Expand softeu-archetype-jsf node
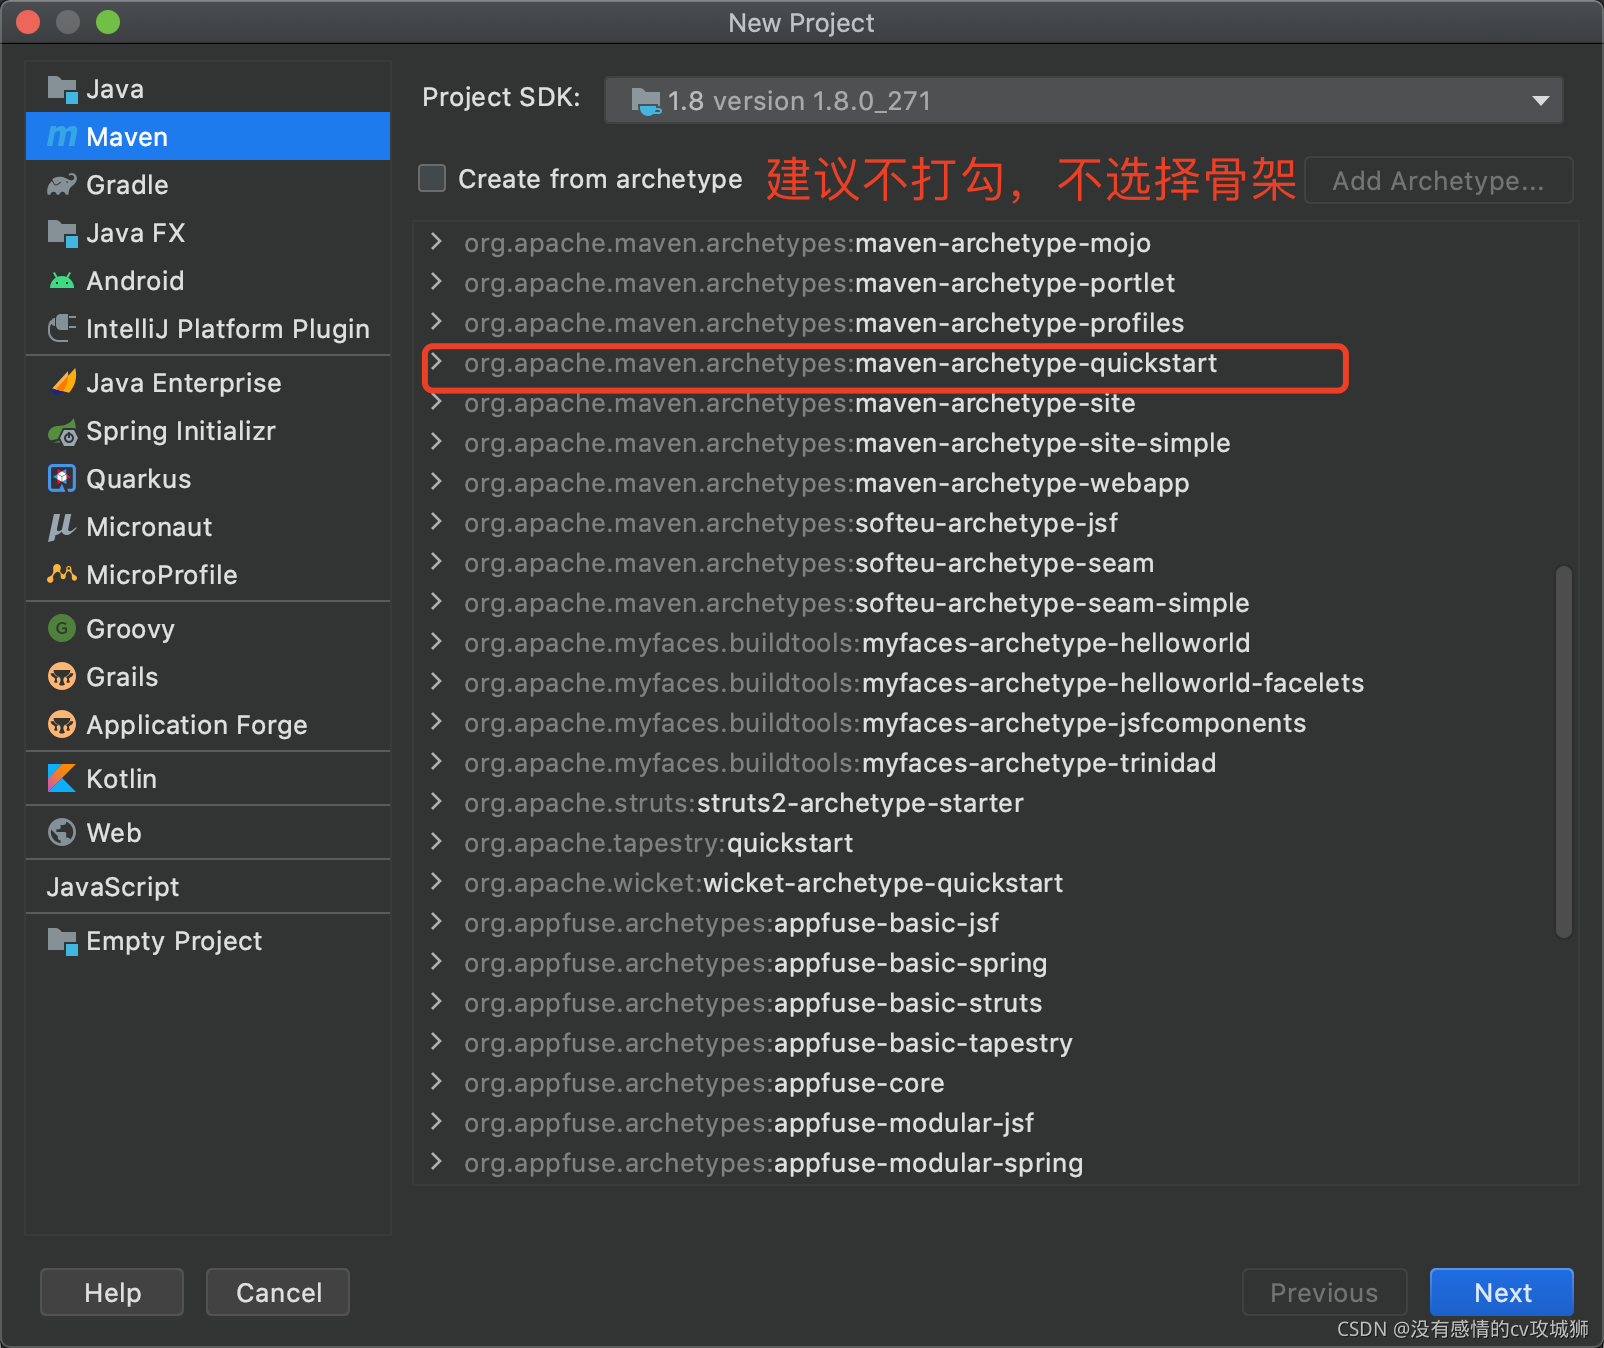1604x1348 pixels. [436, 522]
